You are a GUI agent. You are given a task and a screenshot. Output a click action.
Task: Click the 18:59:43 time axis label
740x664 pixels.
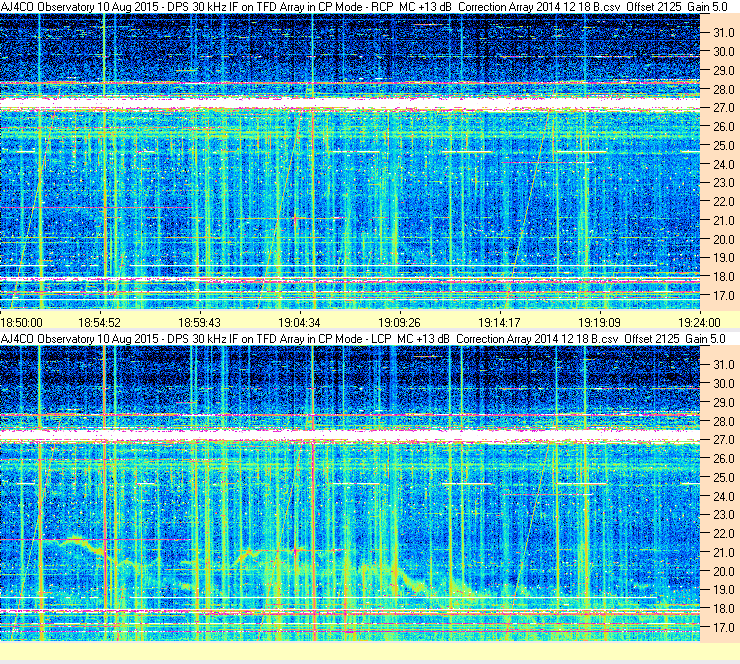click(199, 323)
